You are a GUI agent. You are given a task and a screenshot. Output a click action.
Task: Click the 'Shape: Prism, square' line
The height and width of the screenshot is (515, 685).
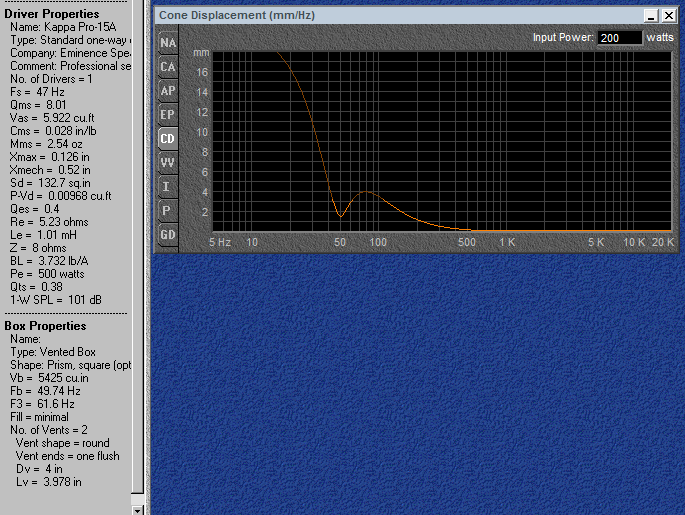coord(71,365)
